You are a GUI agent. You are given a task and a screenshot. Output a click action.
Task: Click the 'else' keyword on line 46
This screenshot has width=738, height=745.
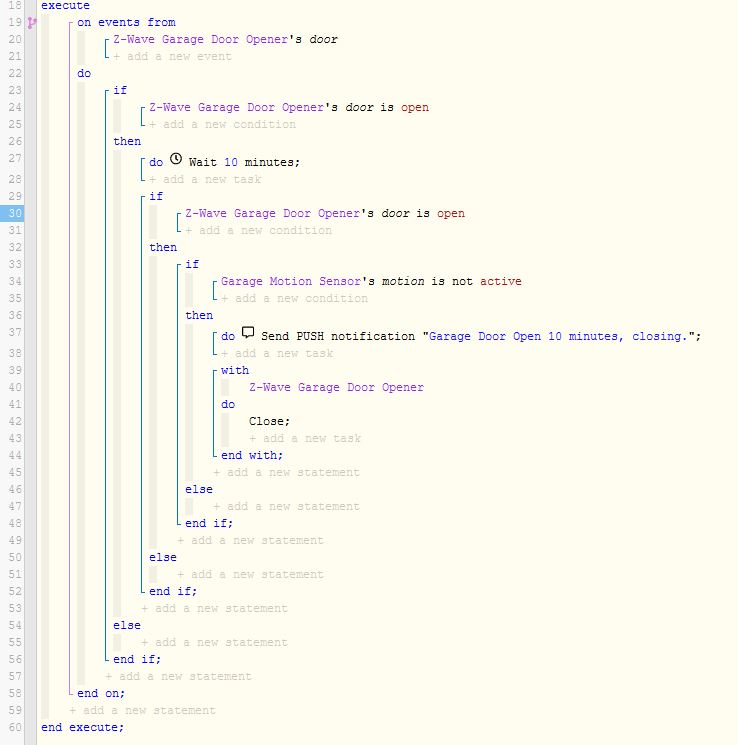coord(199,489)
